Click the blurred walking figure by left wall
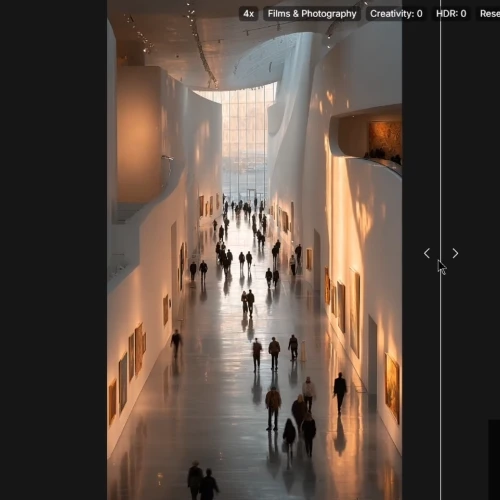Viewport: 500px width, 500px height. [176, 343]
